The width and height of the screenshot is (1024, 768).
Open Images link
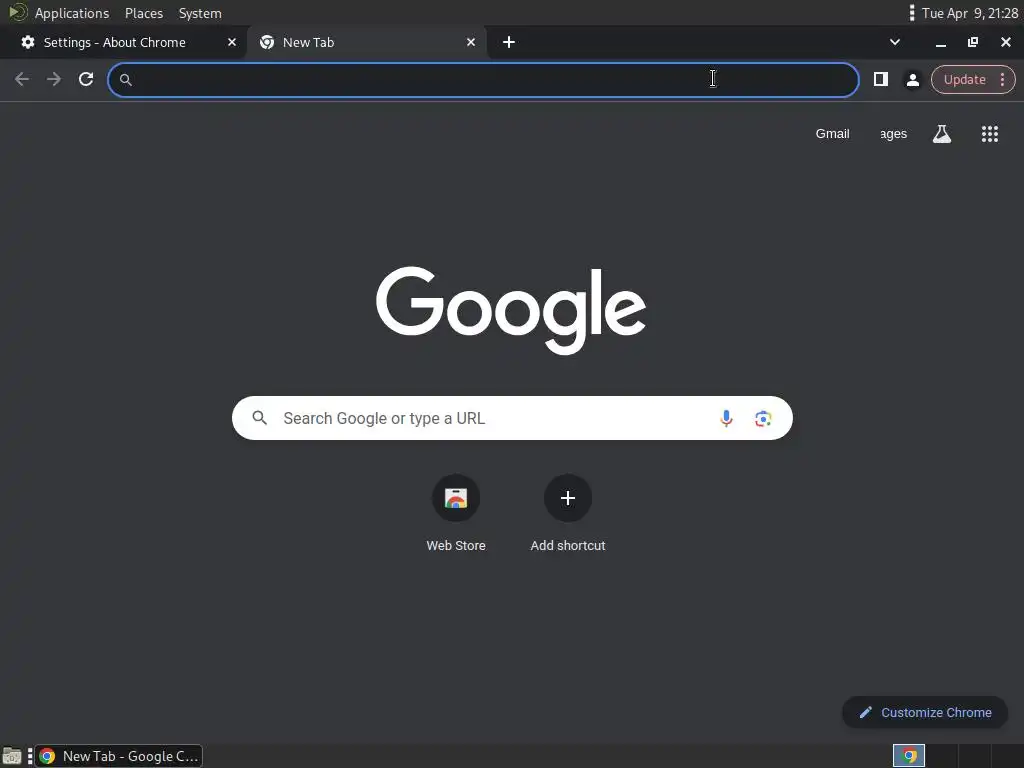pos(893,134)
